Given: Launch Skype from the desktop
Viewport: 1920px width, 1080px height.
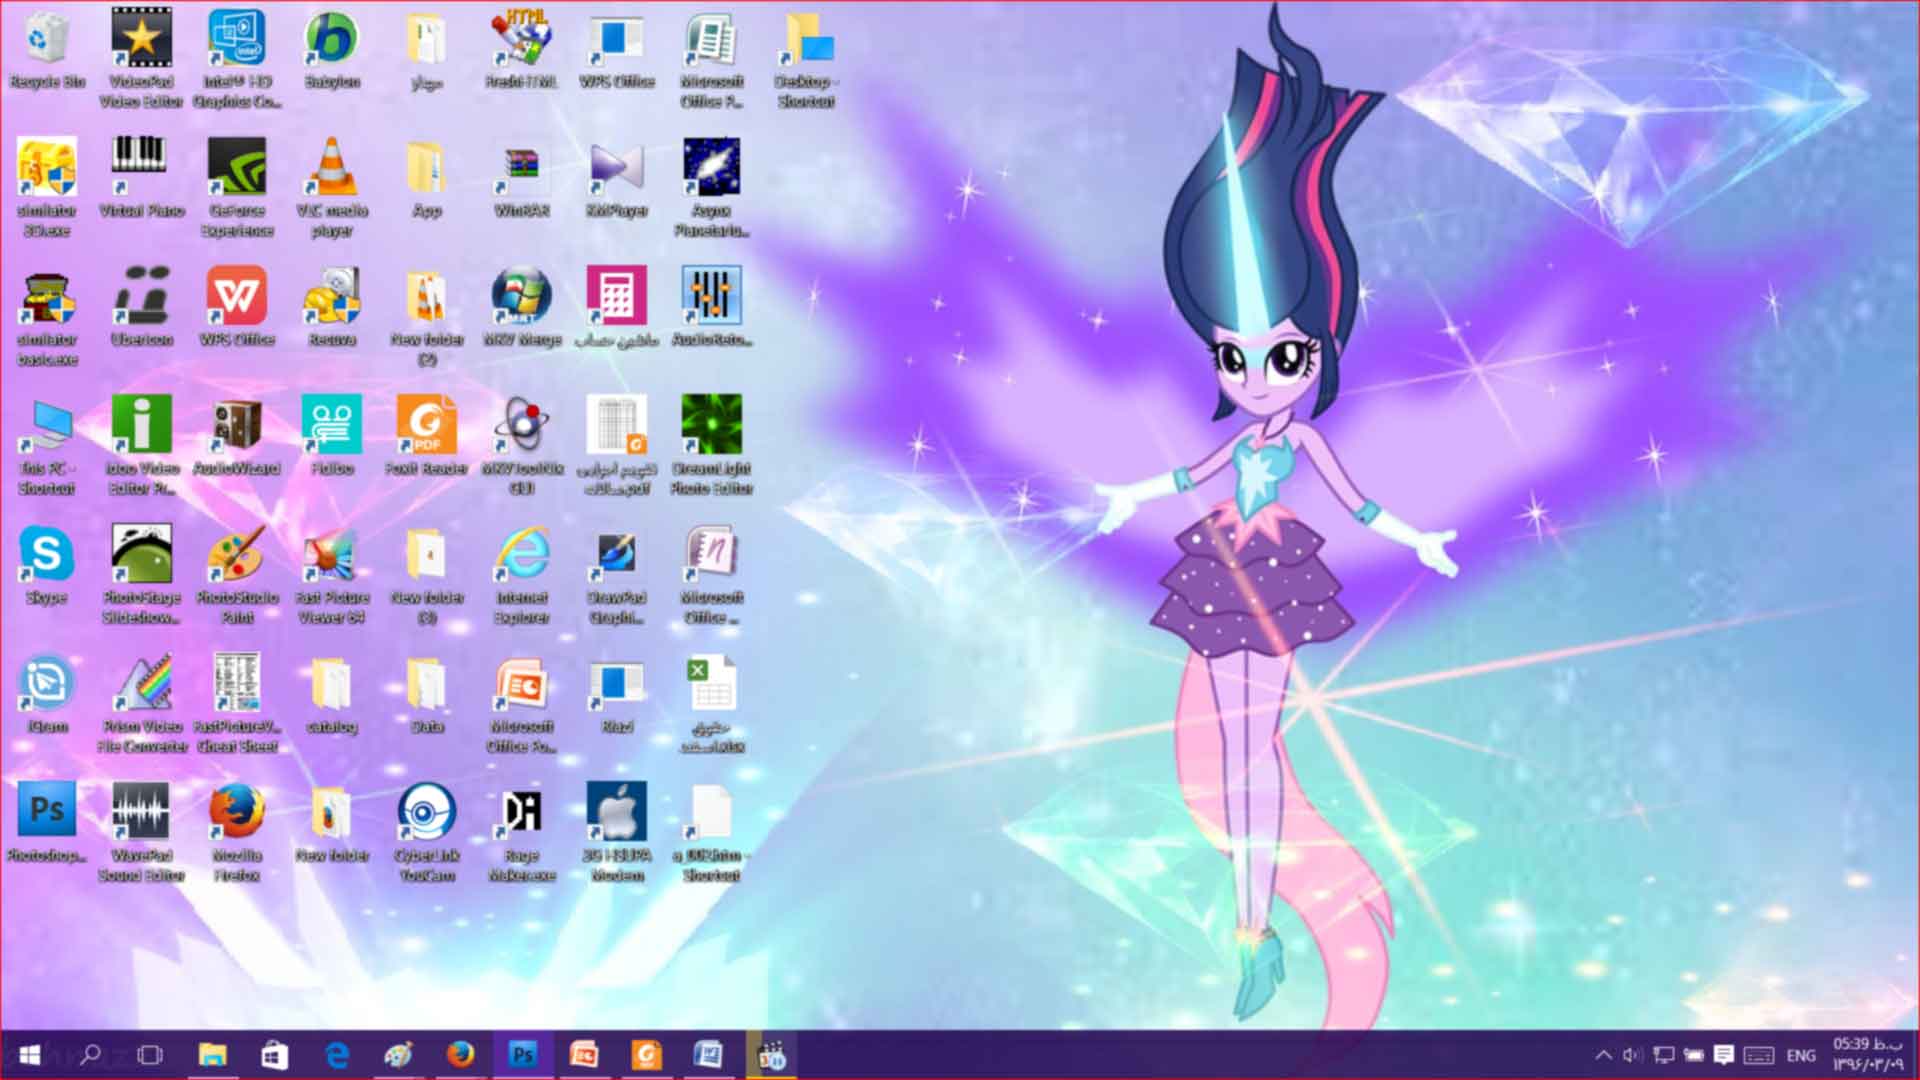Looking at the screenshot, I should click(x=46, y=565).
